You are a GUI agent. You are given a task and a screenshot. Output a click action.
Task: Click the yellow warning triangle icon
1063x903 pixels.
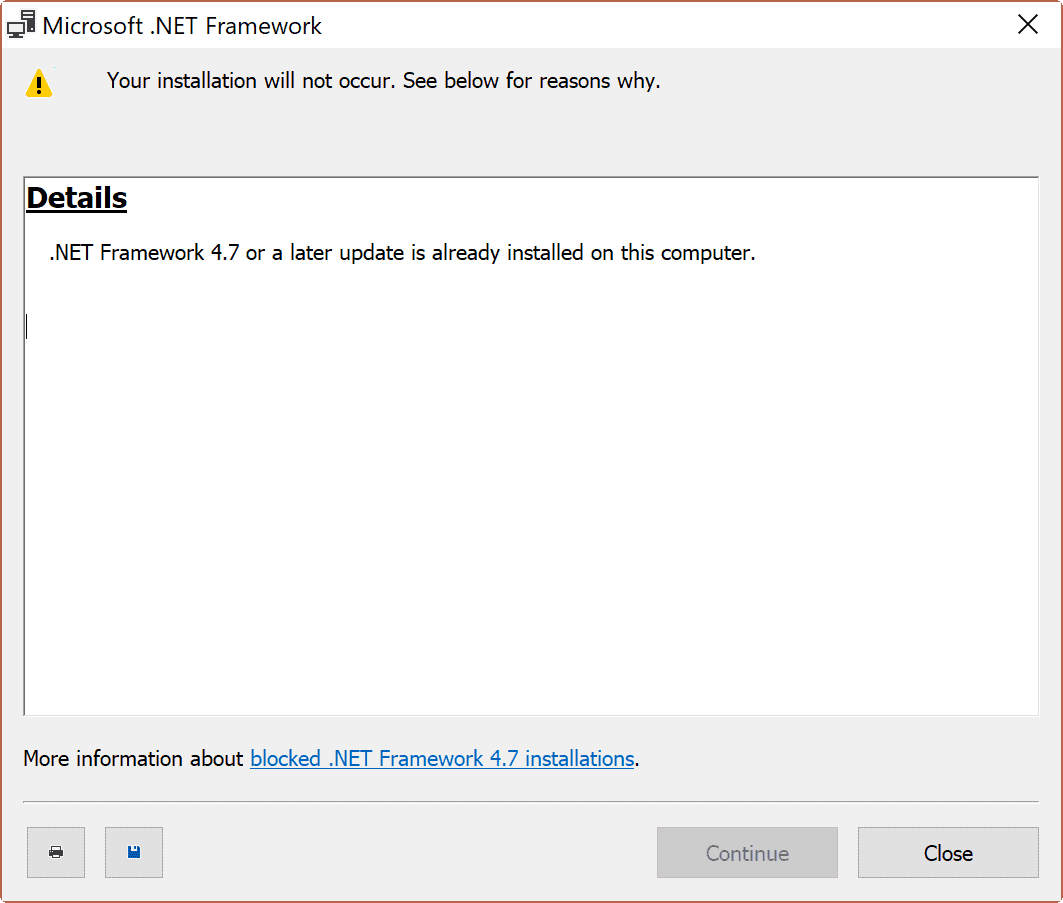[38, 83]
